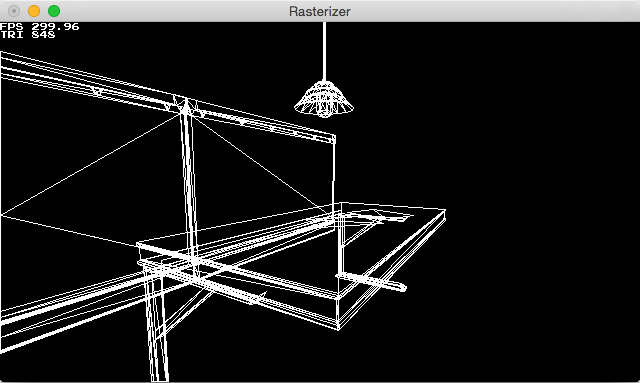Viewport: 640px width, 383px height.
Task: Click the yellow minimize window button
Action: click(x=34, y=11)
